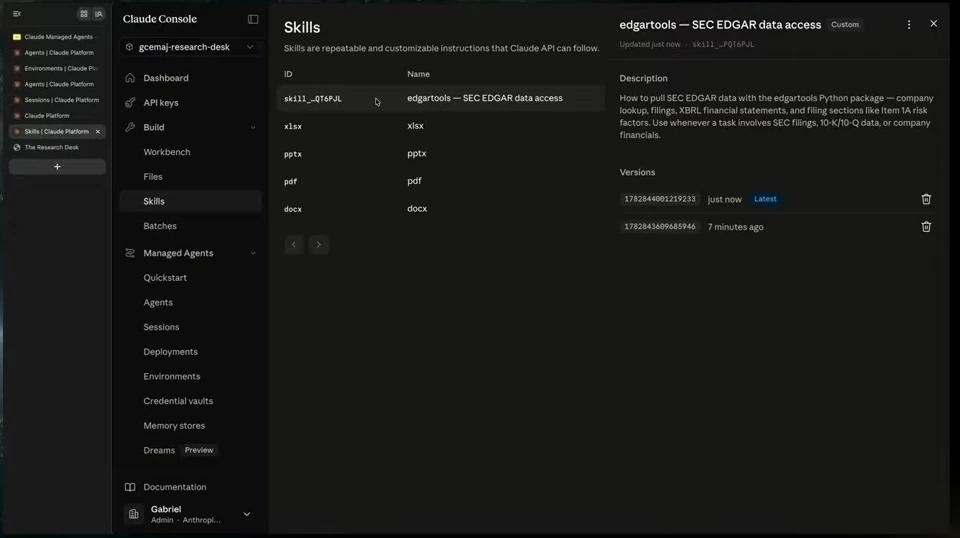The width and height of the screenshot is (960, 538).
Task: Open Quickstart page
Action: 165,278
